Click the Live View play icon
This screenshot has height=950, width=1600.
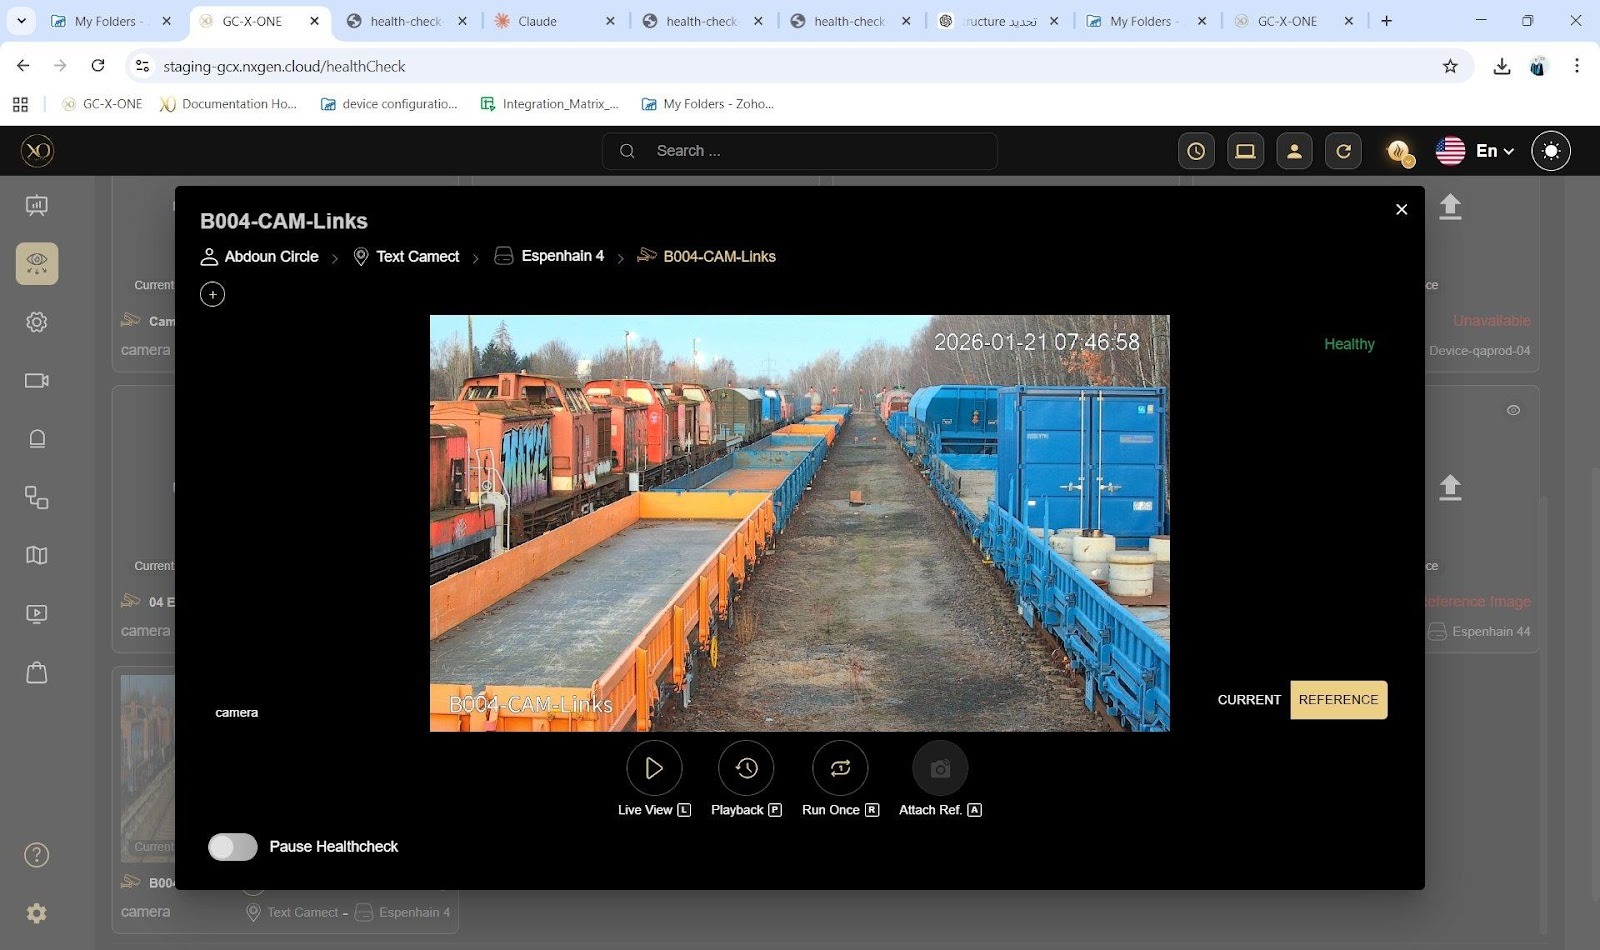(x=654, y=768)
